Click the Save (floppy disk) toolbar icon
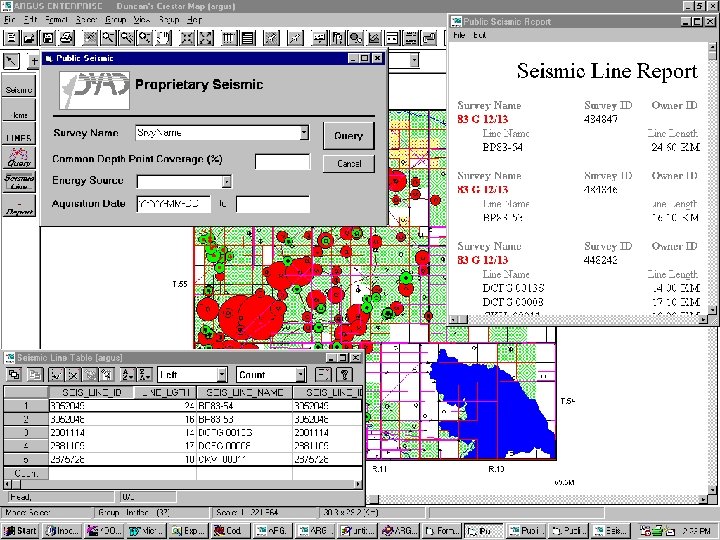 point(48,38)
